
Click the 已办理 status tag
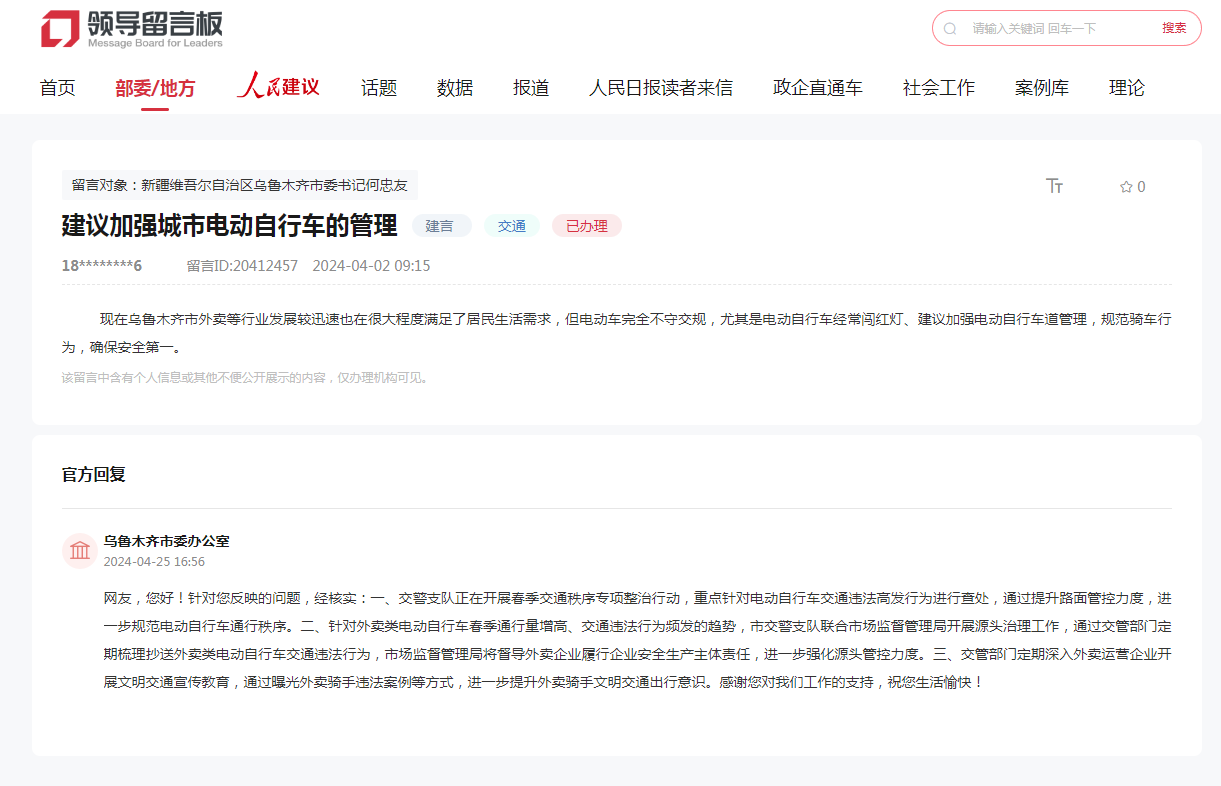[x=587, y=226]
